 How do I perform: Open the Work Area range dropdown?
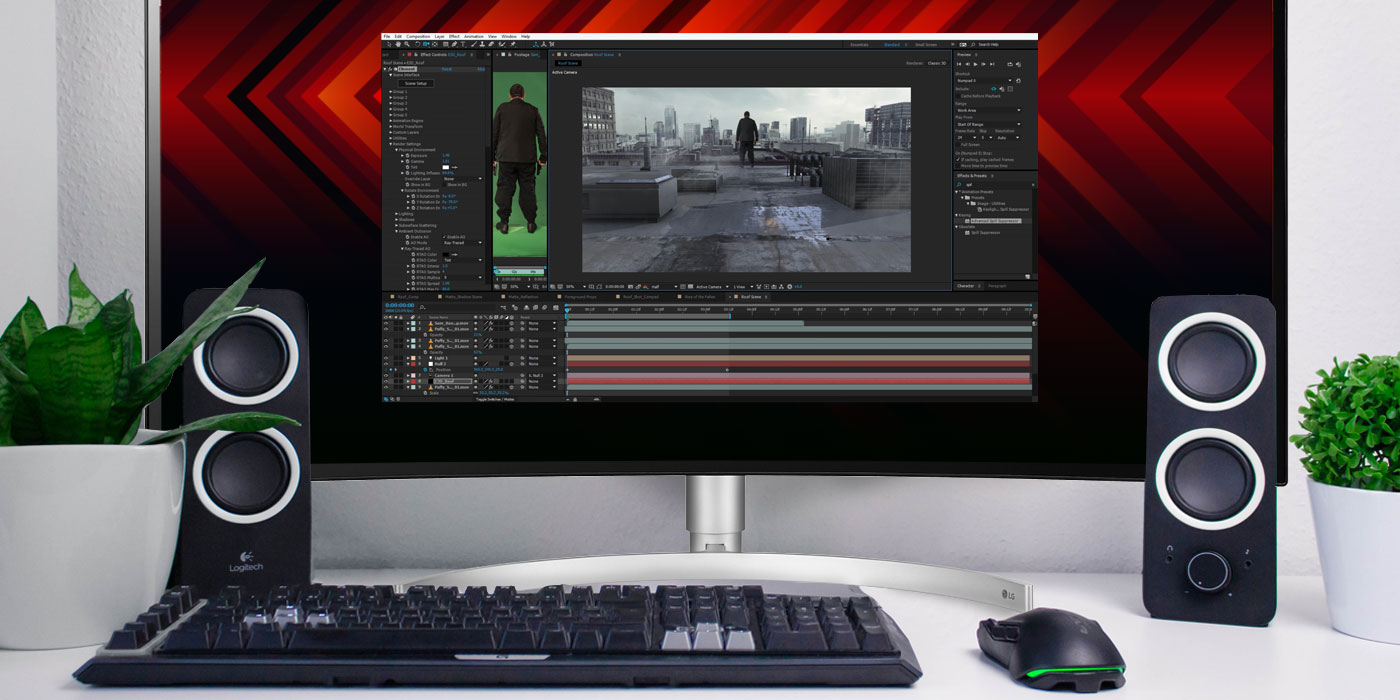(988, 110)
